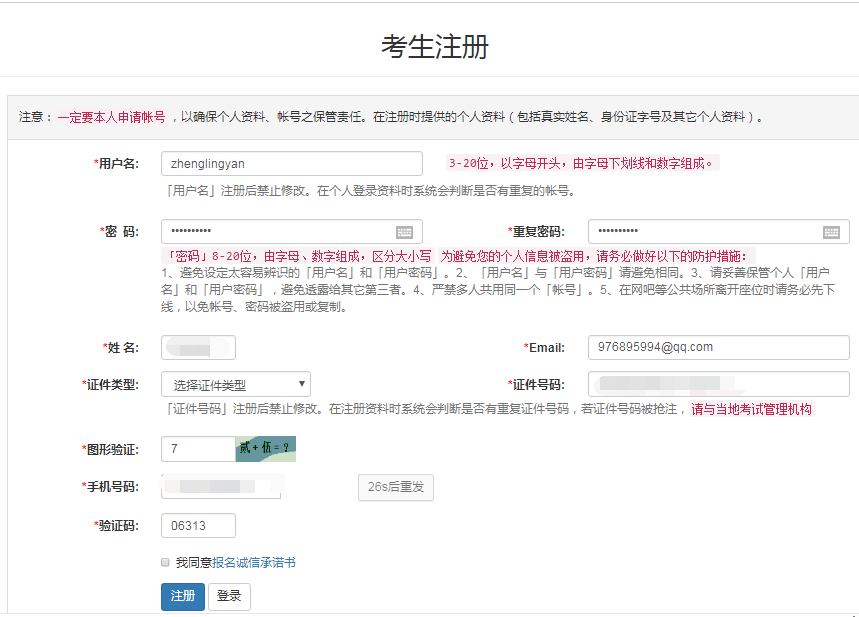Open the 报名诚信承诺书 link
859x617 pixels.
(x=253, y=563)
